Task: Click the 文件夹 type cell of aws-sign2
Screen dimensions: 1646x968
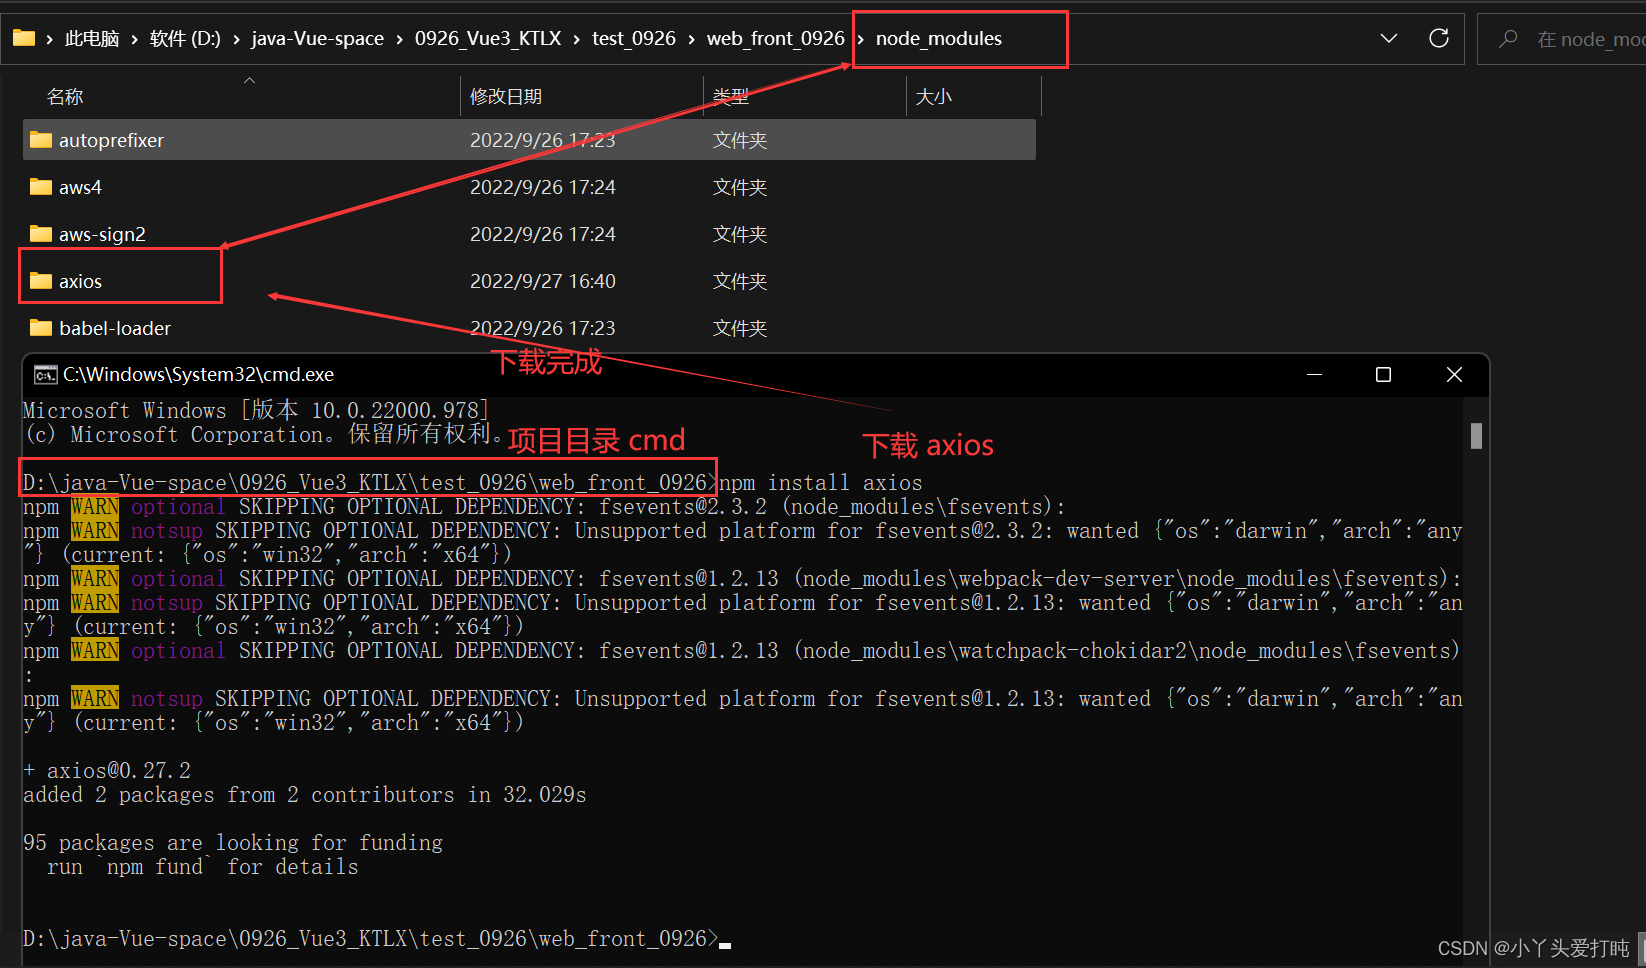Action: click(x=740, y=235)
